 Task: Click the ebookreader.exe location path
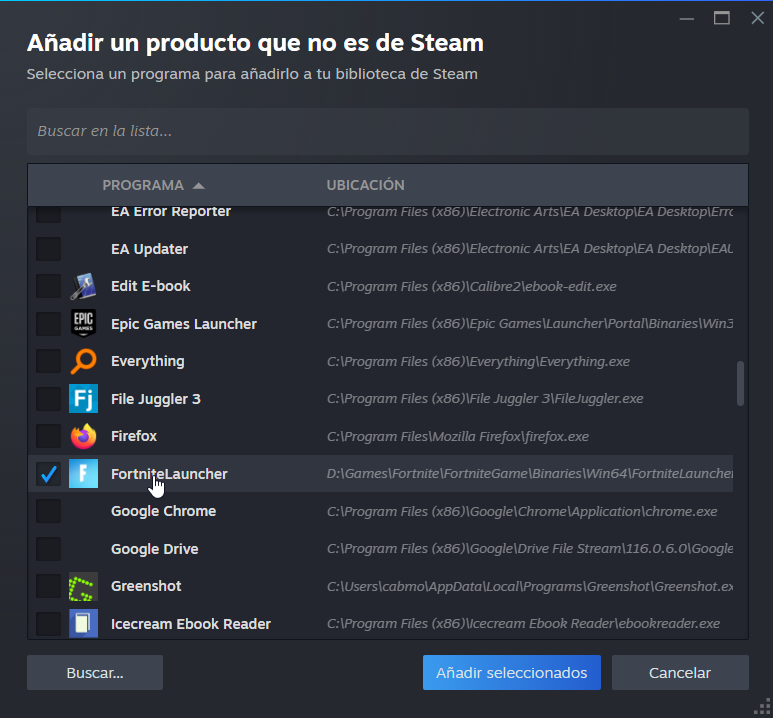pyautogui.click(x=523, y=624)
